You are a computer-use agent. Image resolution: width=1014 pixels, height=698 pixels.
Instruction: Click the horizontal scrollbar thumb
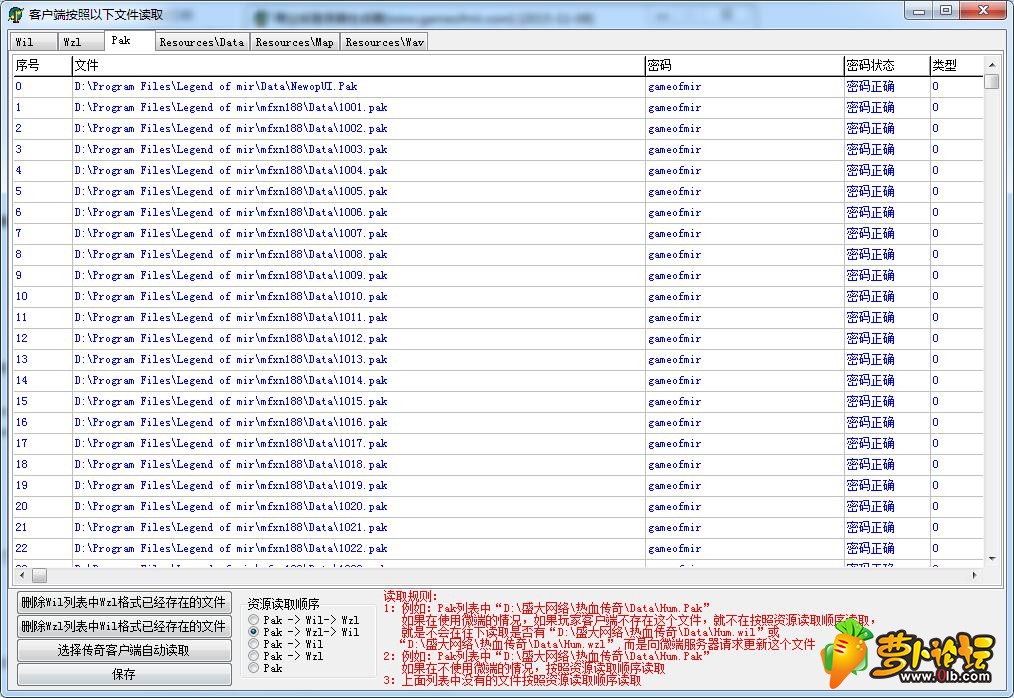click(x=39, y=575)
